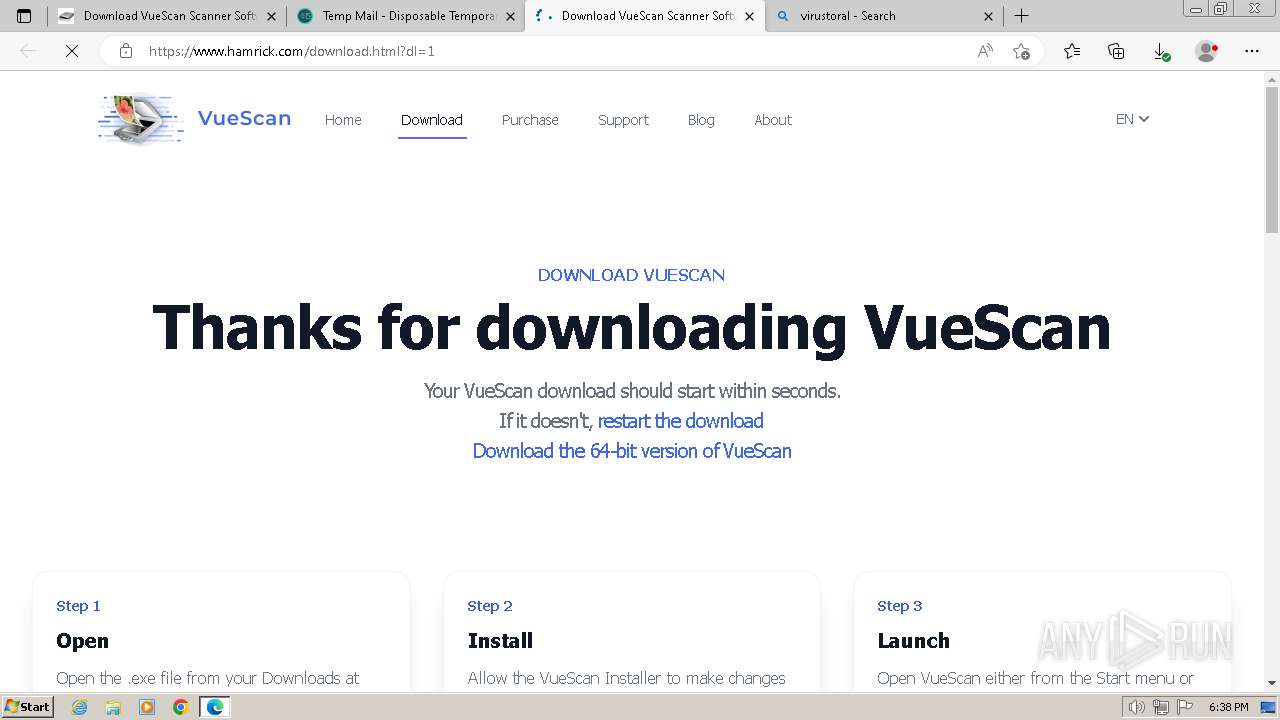The height and width of the screenshot is (720, 1280).
Task: Close the active VueScan tab
Action: point(749,16)
